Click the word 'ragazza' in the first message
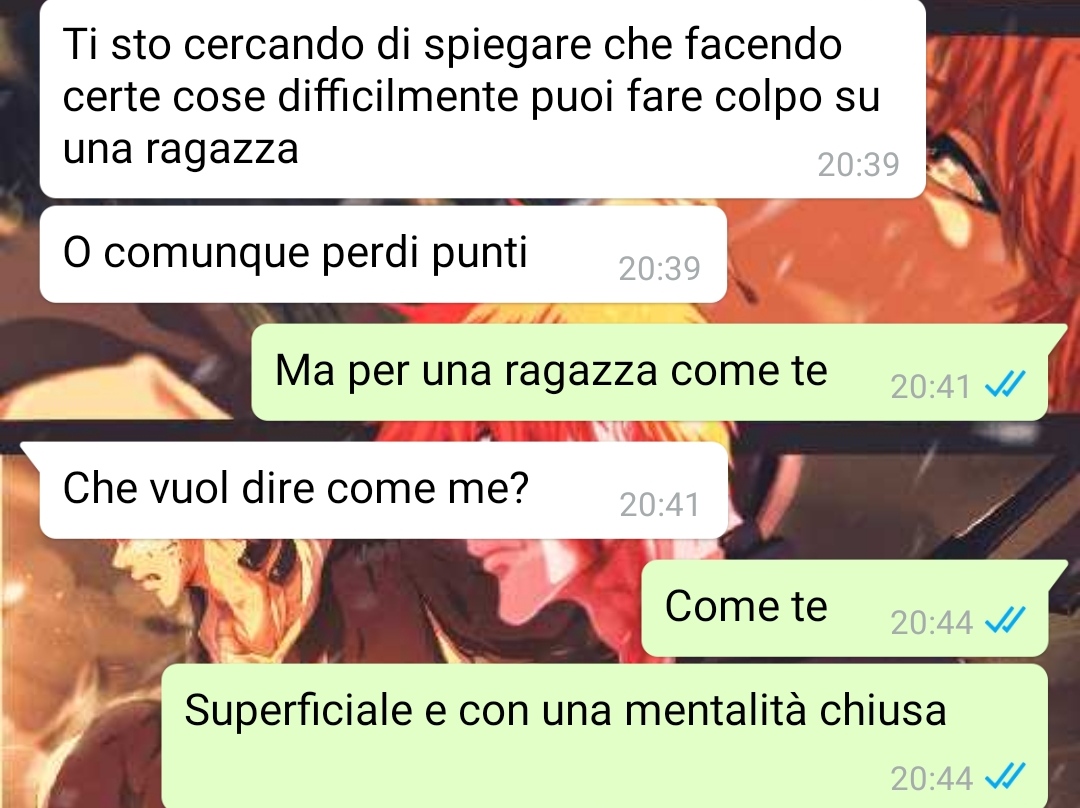 (x=222, y=149)
